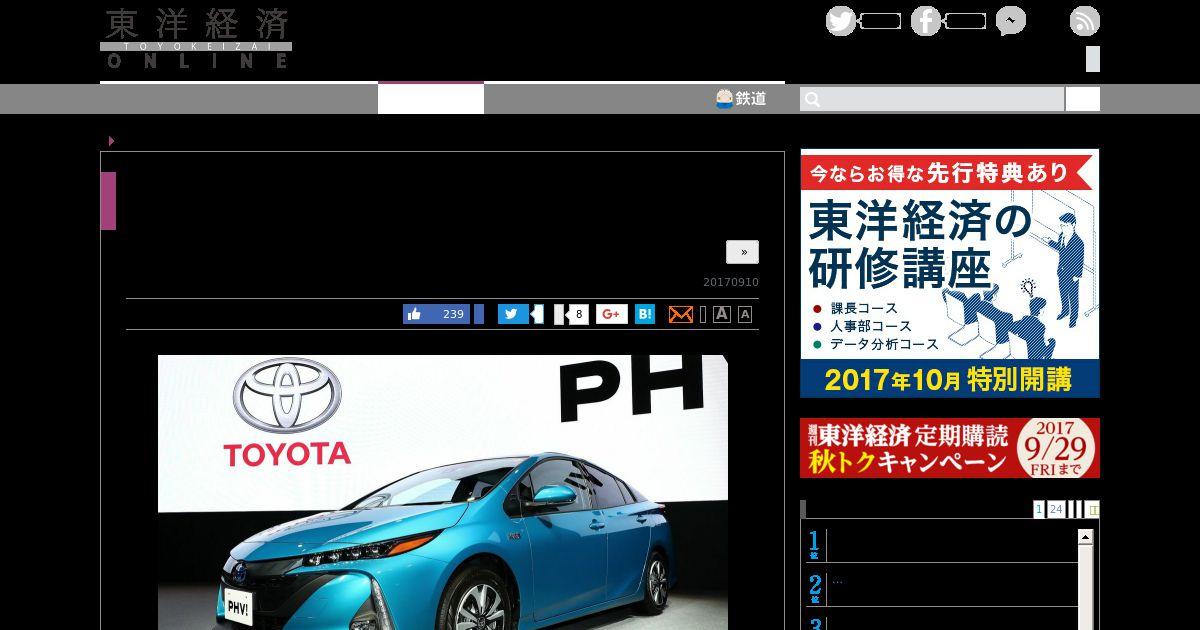This screenshot has height=630, width=1200.
Task: Click the ranking list scroll up arrow
Action: coord(1085,537)
